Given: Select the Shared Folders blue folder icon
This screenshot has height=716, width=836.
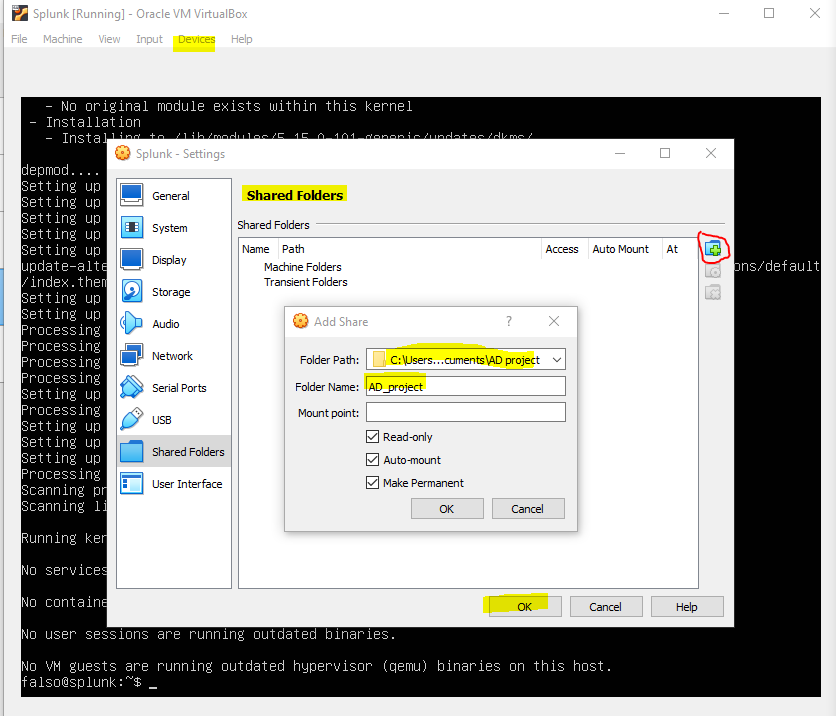Looking at the screenshot, I should pos(131,452).
